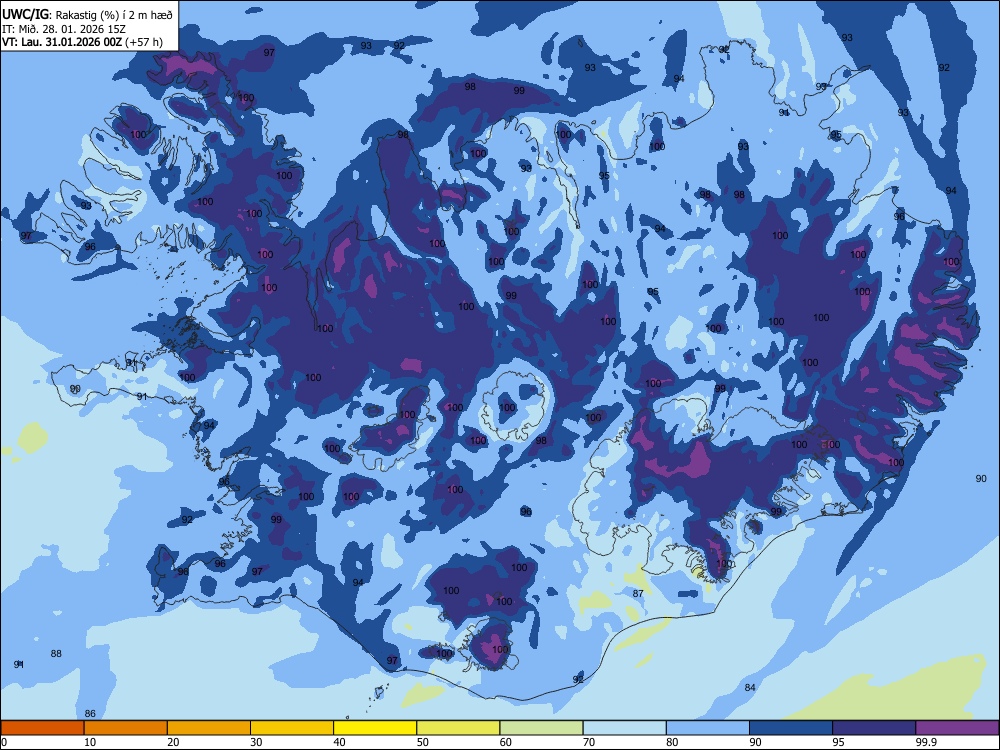Click the '86' humidity value on the map
Image resolution: width=1000 pixels, height=750 pixels.
90,714
